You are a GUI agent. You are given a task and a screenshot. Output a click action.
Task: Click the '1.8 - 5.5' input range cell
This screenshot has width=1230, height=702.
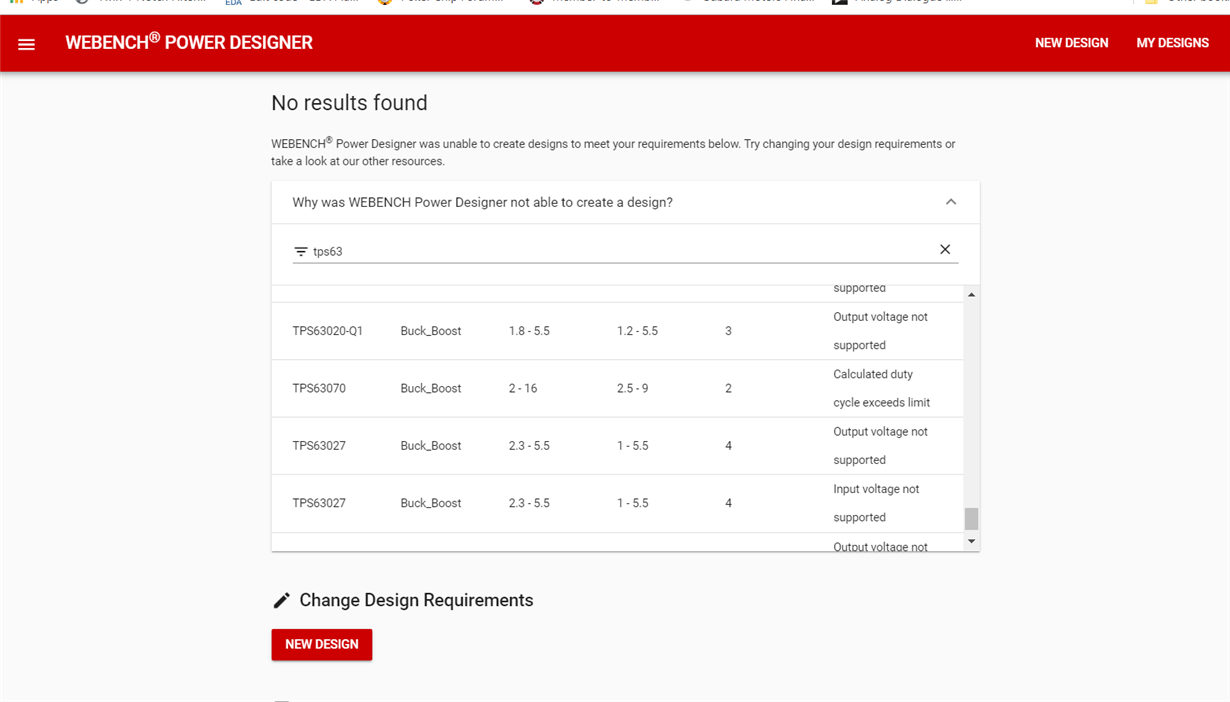pos(529,331)
